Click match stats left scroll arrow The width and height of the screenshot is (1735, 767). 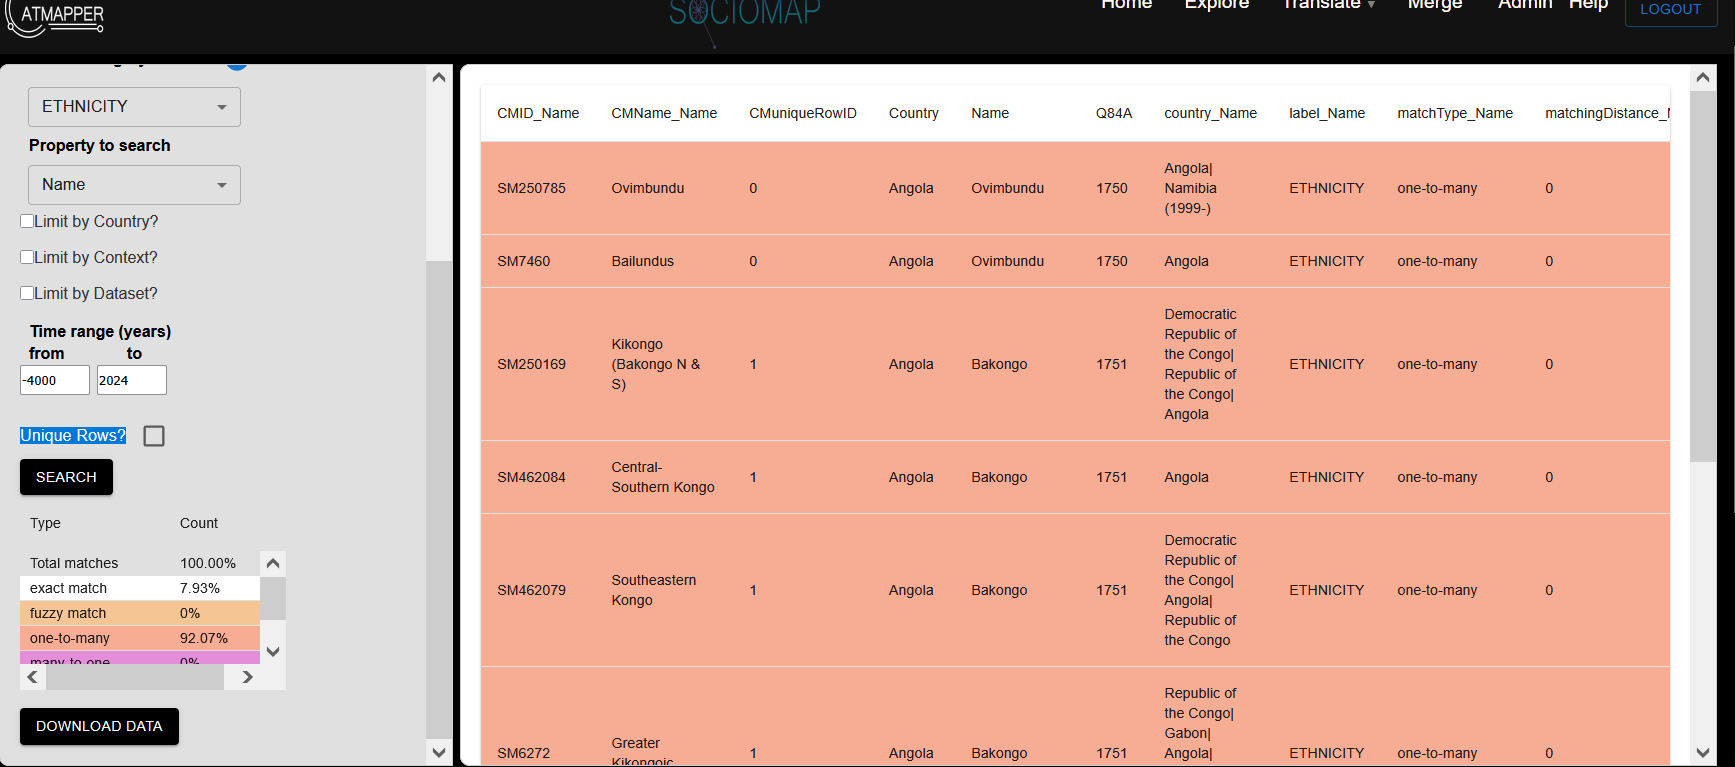(x=33, y=677)
